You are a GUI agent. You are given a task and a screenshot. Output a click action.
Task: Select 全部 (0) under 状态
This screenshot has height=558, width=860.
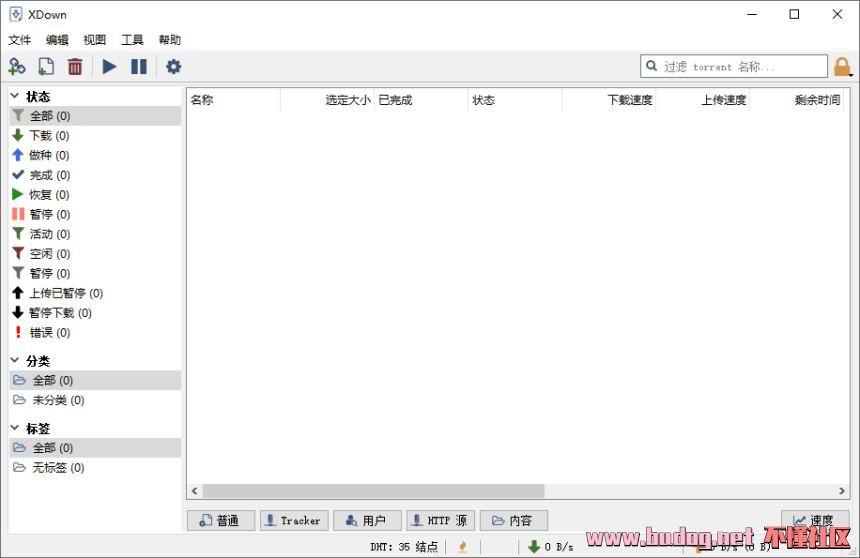95,116
